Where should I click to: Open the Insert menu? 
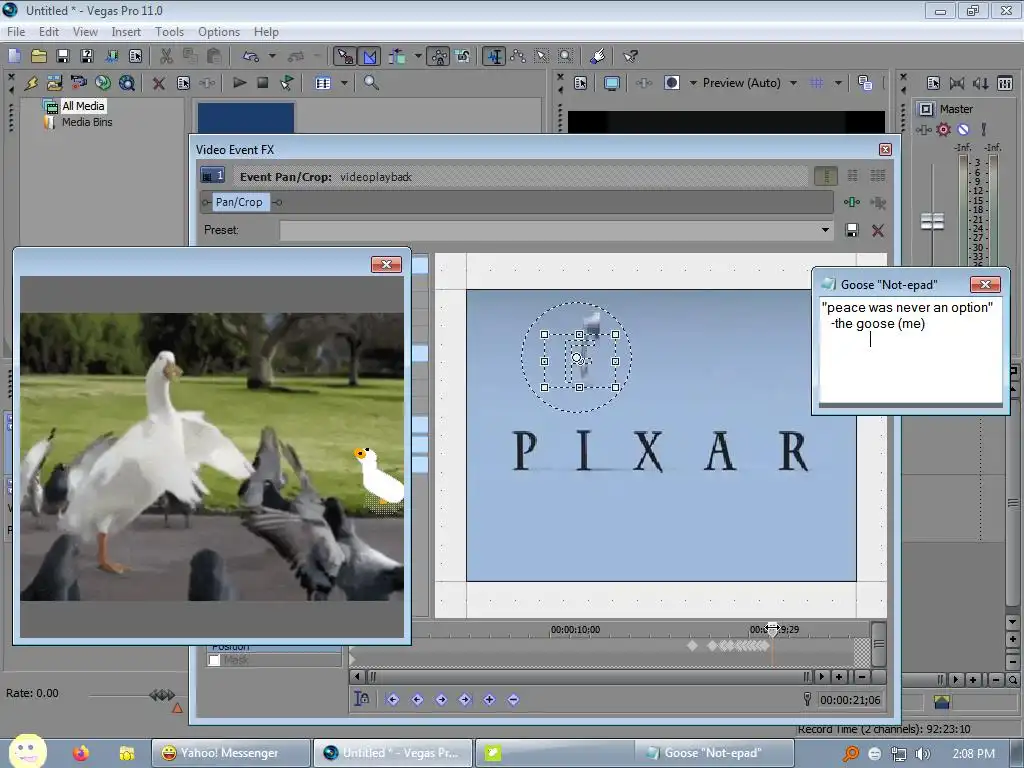(126, 31)
